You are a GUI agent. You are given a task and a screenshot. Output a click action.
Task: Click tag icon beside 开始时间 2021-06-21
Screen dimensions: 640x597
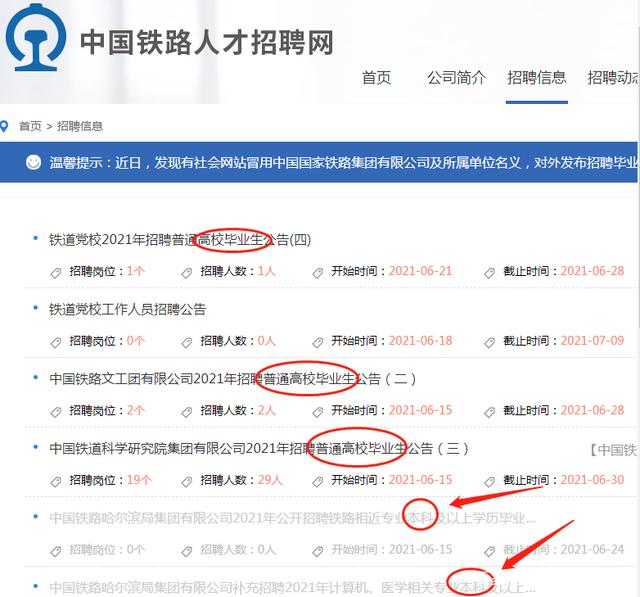point(318,272)
